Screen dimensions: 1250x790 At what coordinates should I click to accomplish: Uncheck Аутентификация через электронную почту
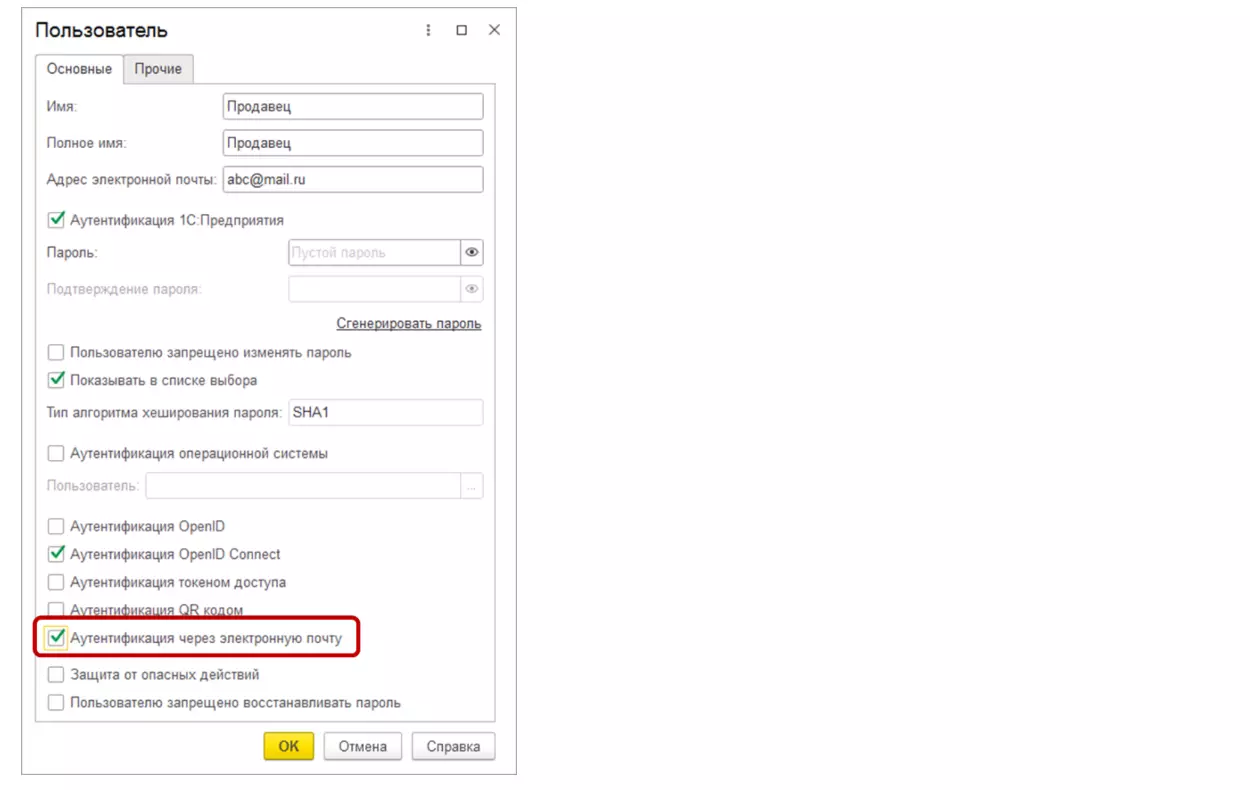tap(56, 638)
